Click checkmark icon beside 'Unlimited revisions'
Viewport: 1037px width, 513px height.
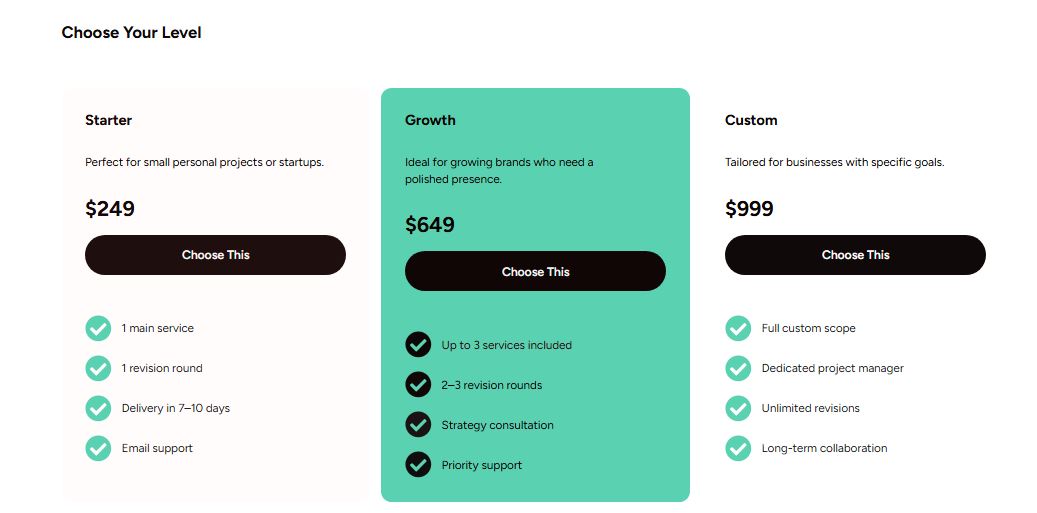click(x=738, y=408)
